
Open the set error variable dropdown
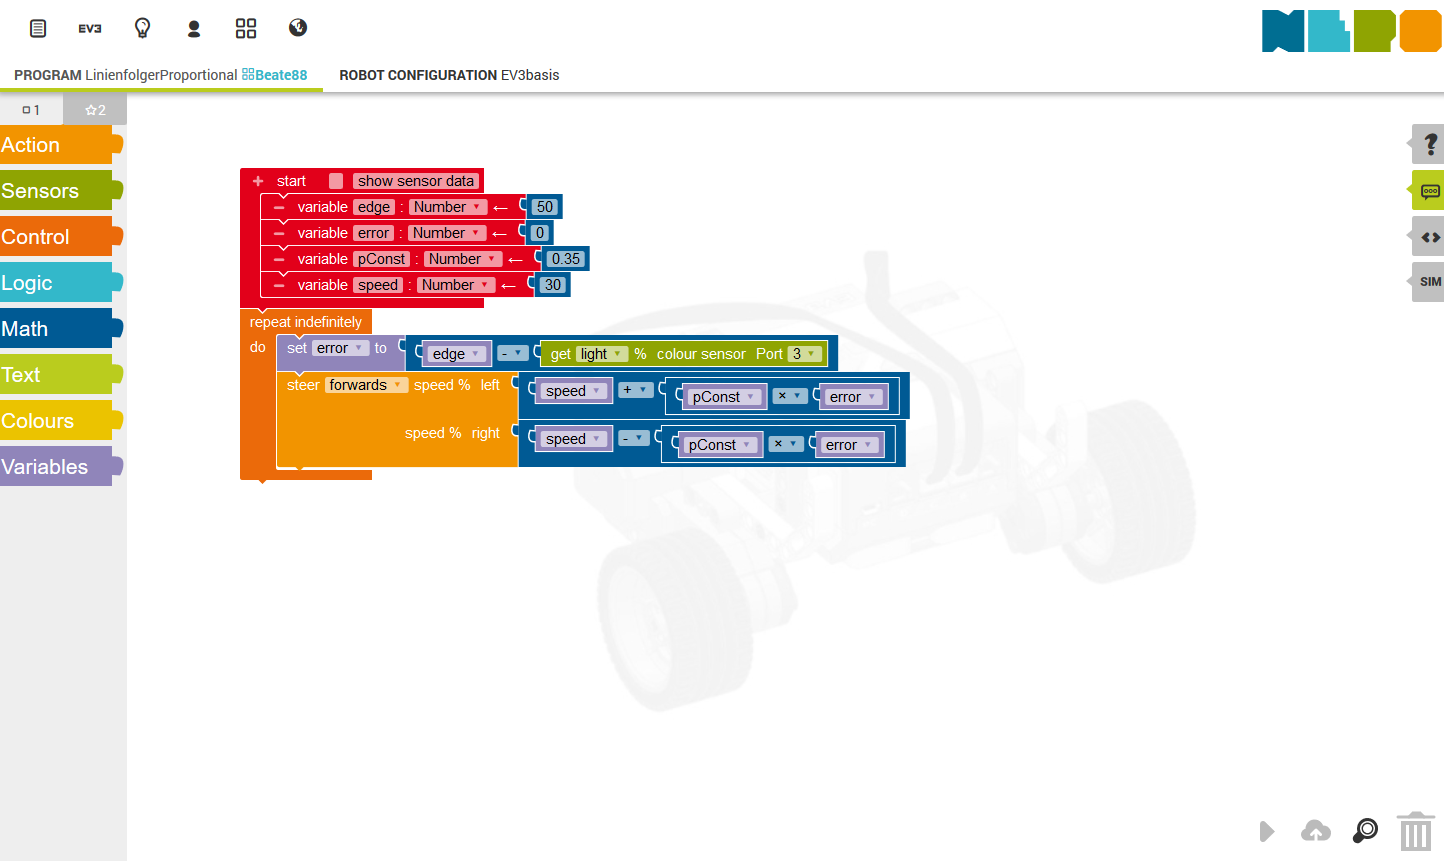tap(340, 348)
